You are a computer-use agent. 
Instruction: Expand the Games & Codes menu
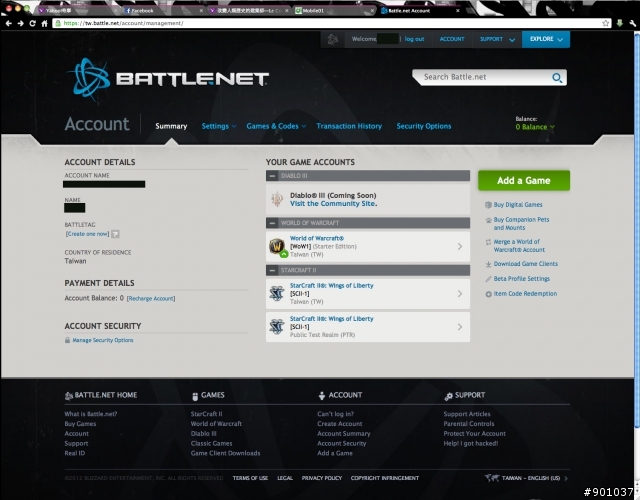tap(276, 126)
